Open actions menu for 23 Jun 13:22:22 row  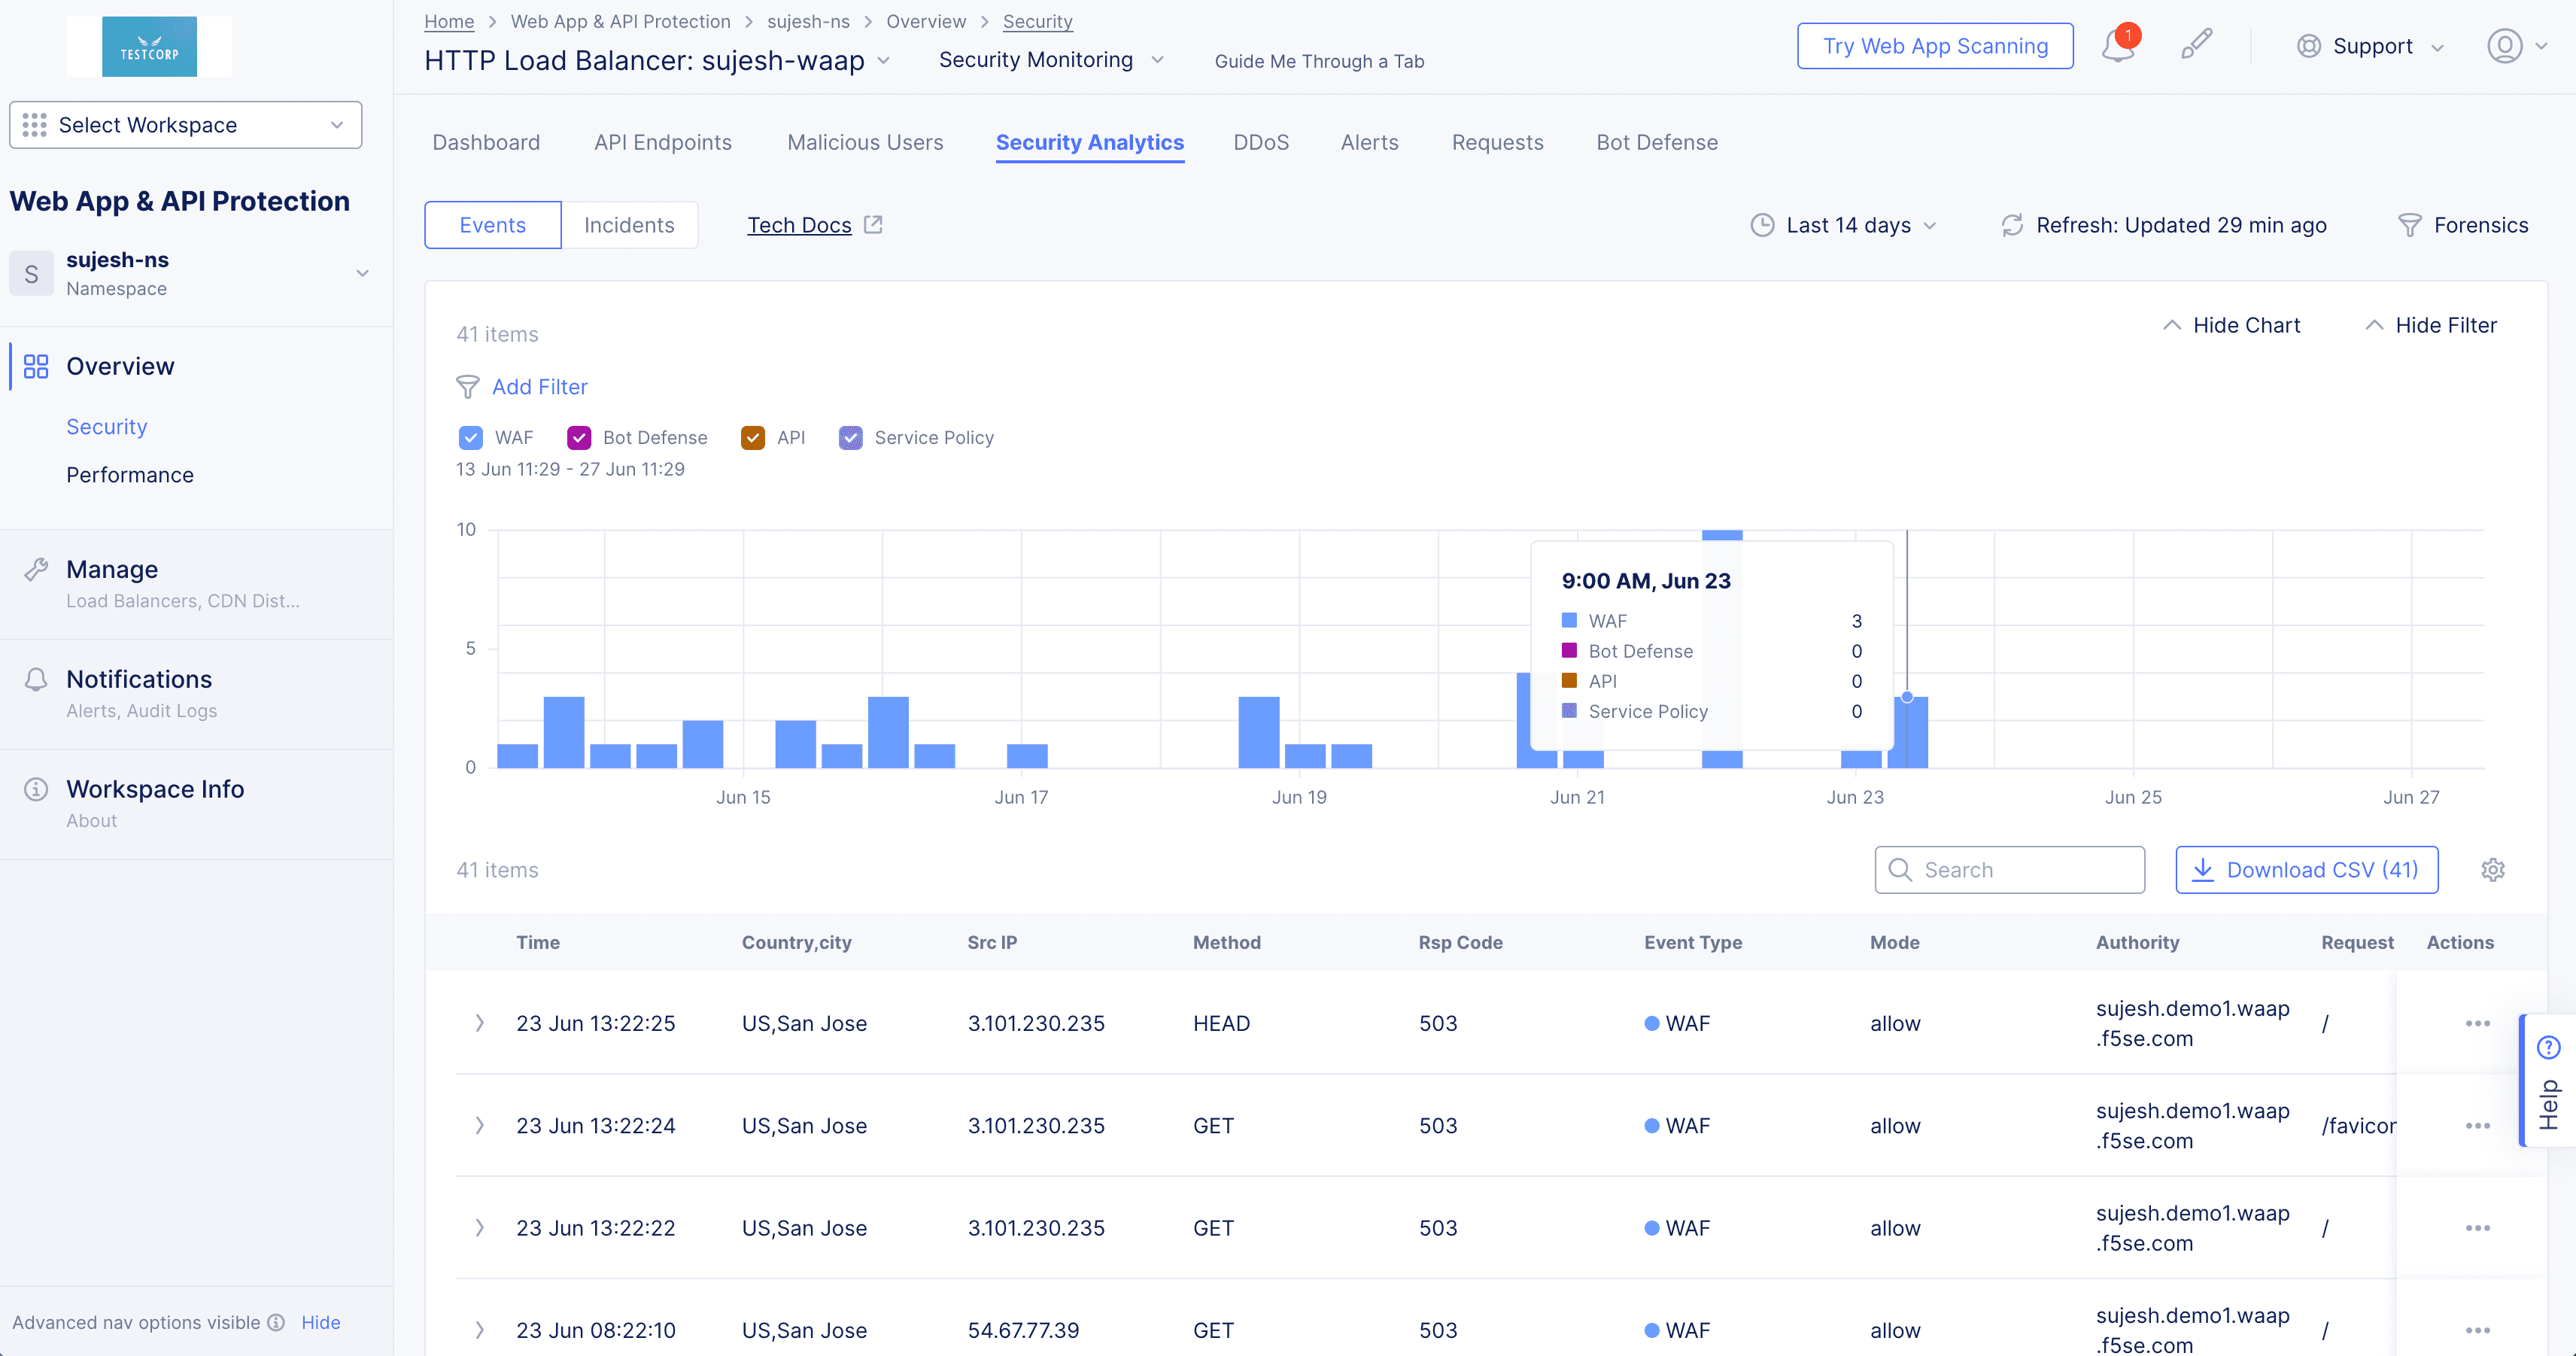(2477, 1227)
